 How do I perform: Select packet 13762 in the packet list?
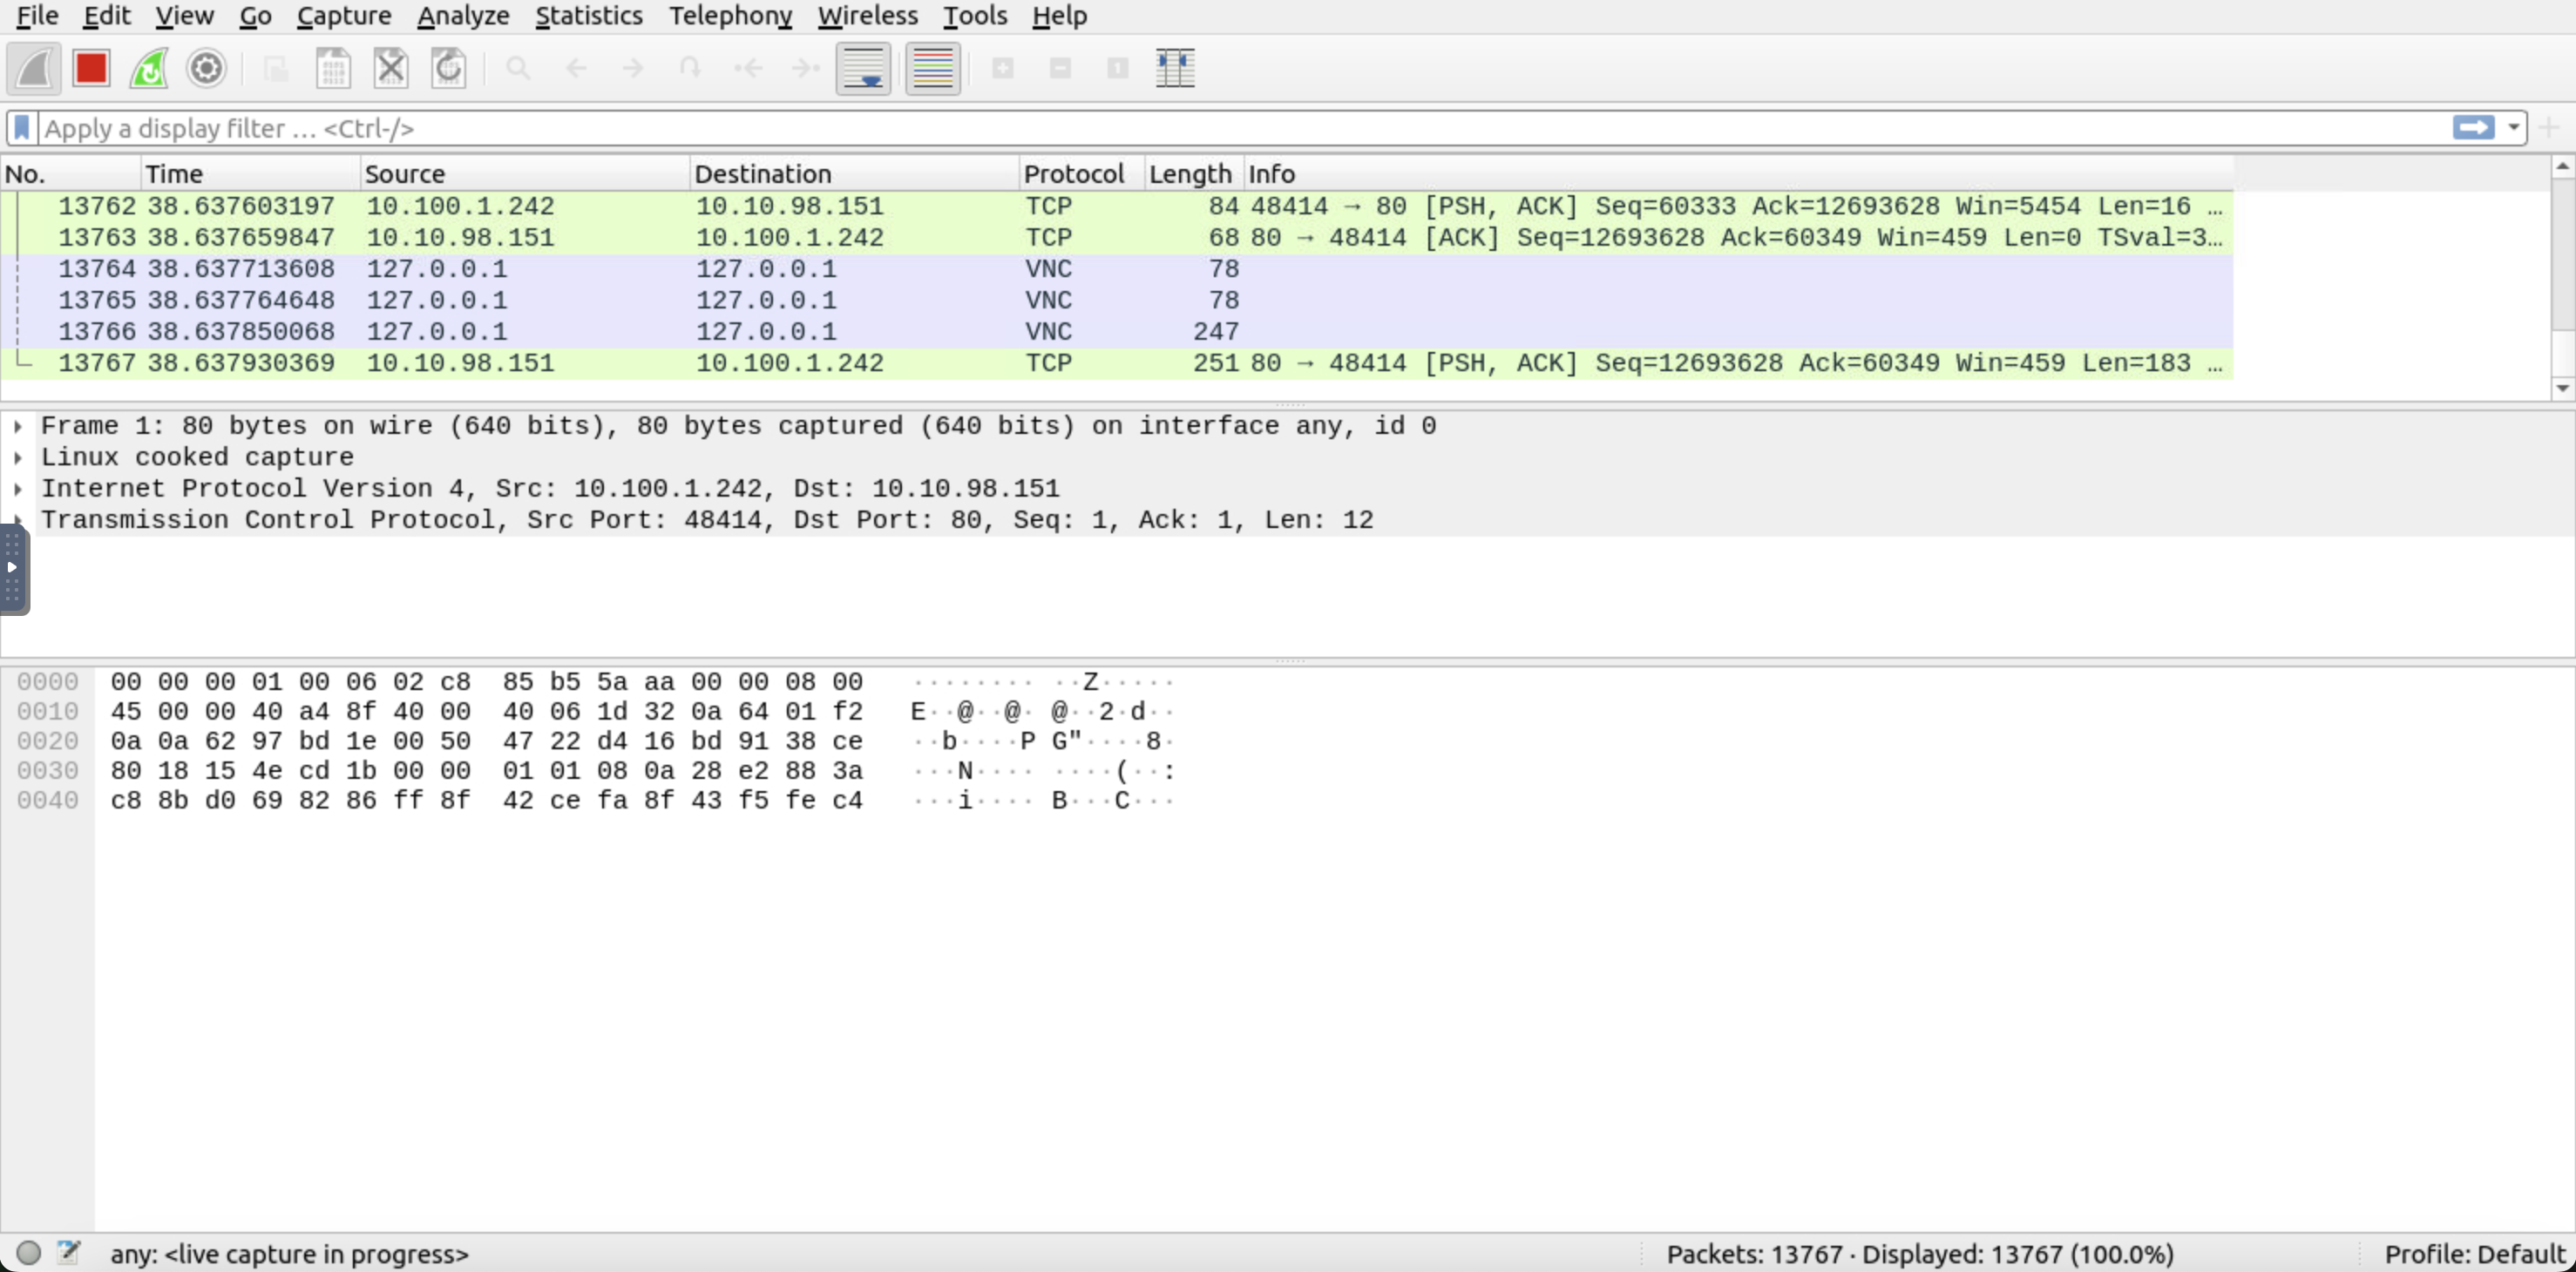click(1117, 206)
